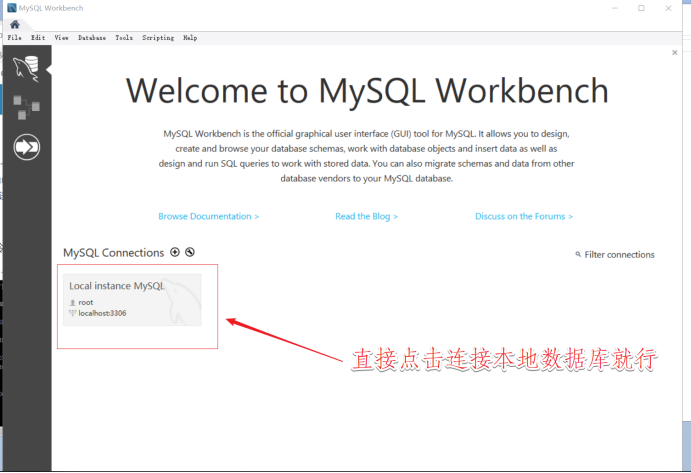Click the MySQL Workbench title bar app icon
Viewport: 691px width, 473px height.
pos(12,8)
